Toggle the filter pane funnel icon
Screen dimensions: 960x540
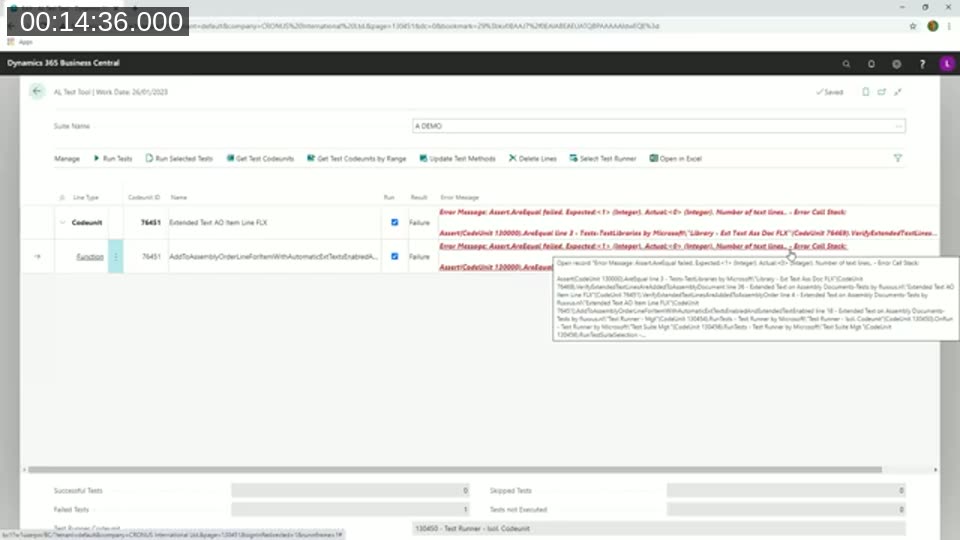pos(898,159)
